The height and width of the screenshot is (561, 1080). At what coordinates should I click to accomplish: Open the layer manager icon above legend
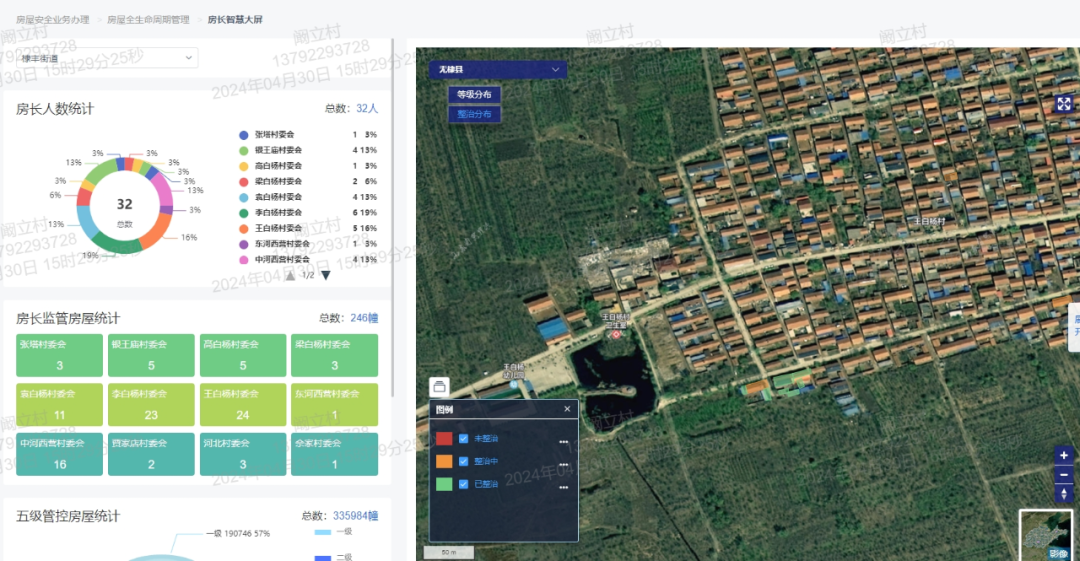(x=439, y=387)
